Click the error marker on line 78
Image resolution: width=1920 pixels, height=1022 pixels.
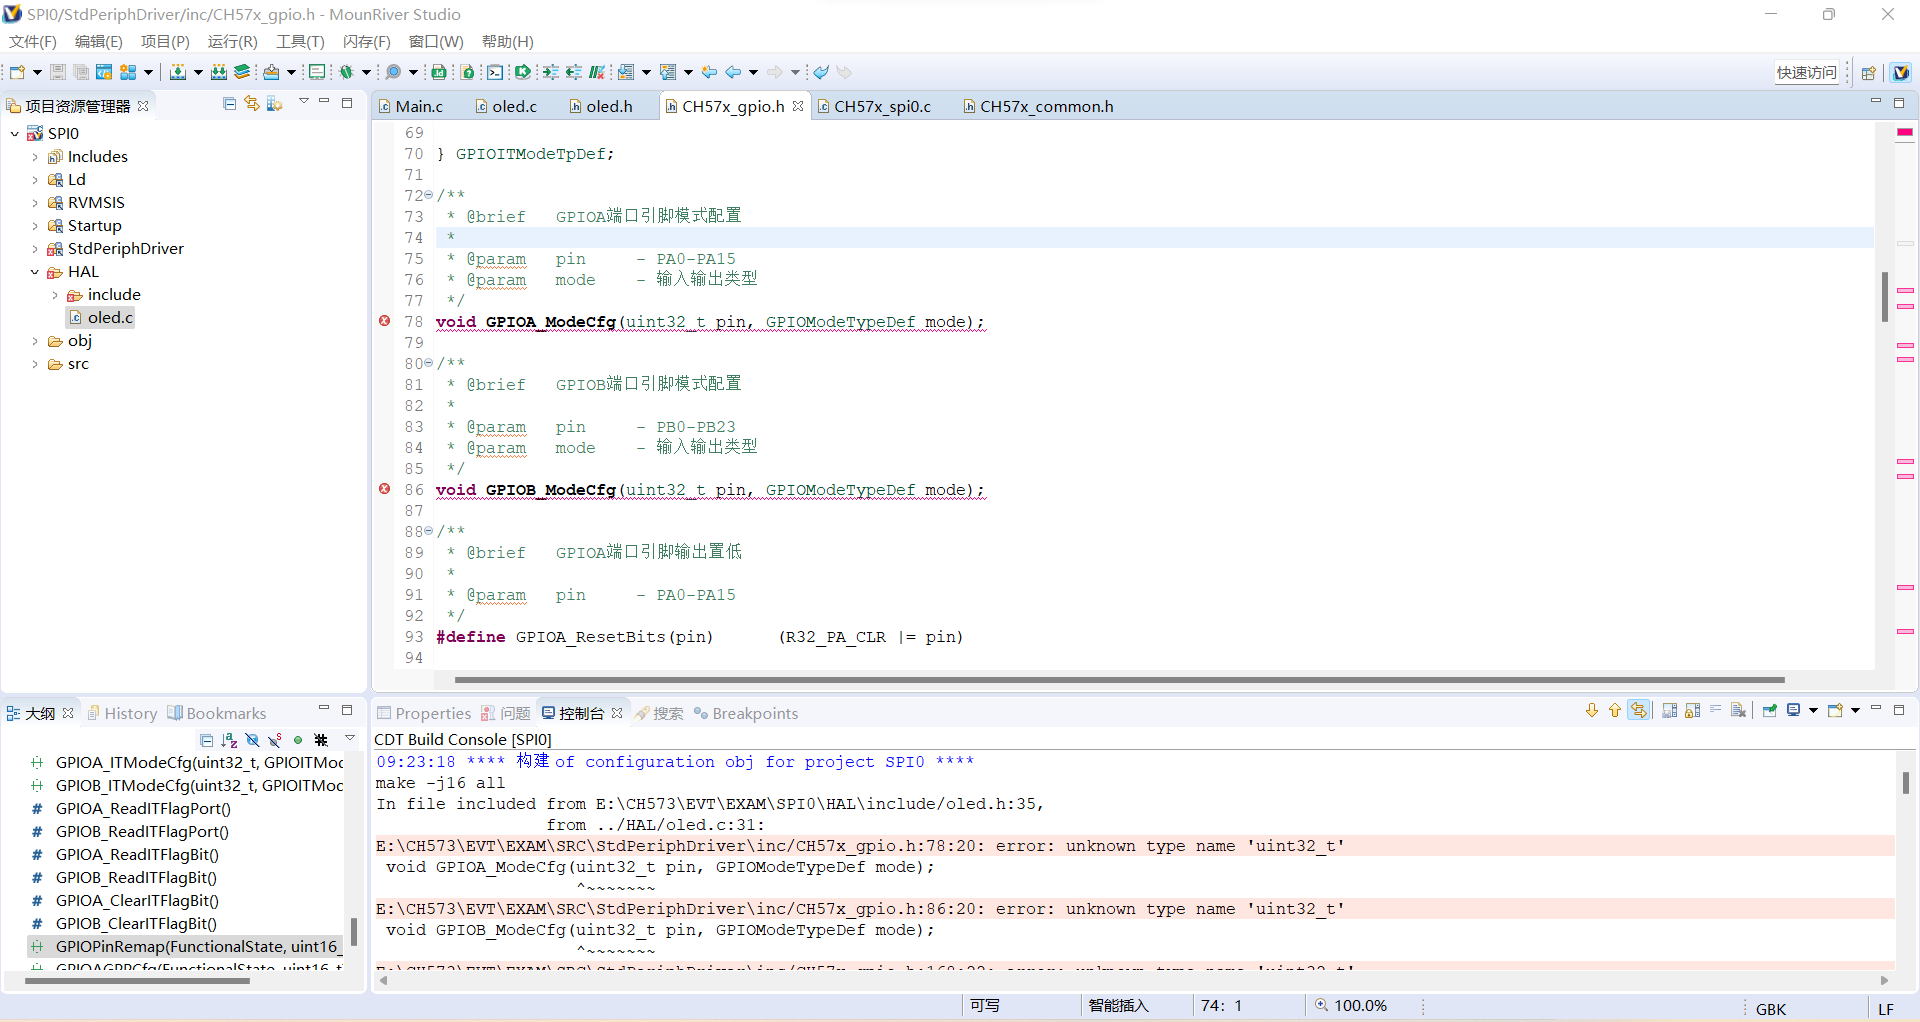pyautogui.click(x=385, y=321)
